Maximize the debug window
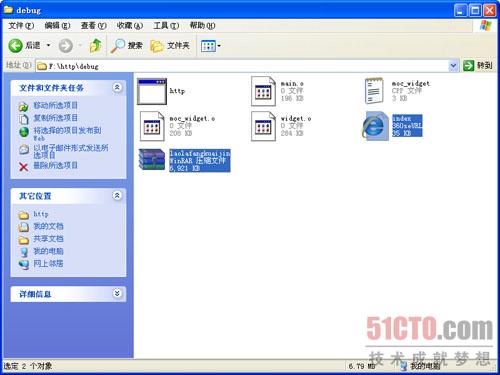500x375 pixels. [475, 11]
